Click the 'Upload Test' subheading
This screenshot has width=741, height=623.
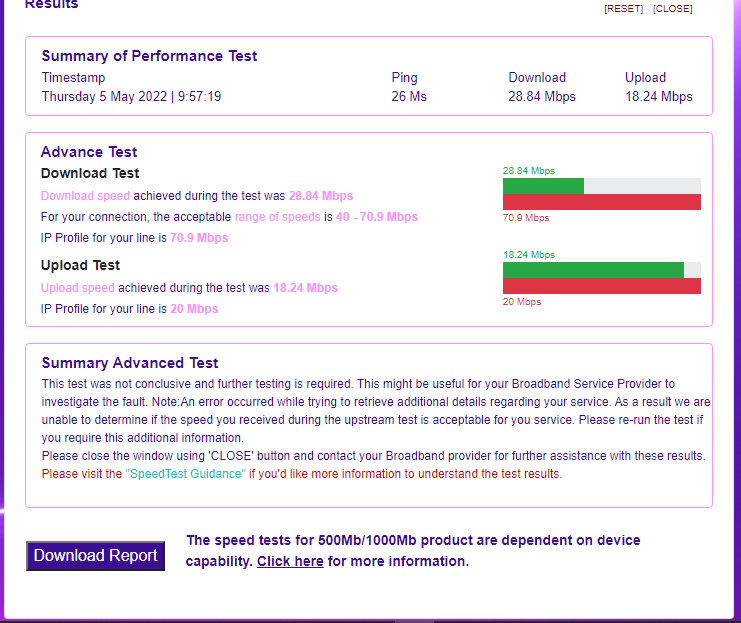[80, 265]
